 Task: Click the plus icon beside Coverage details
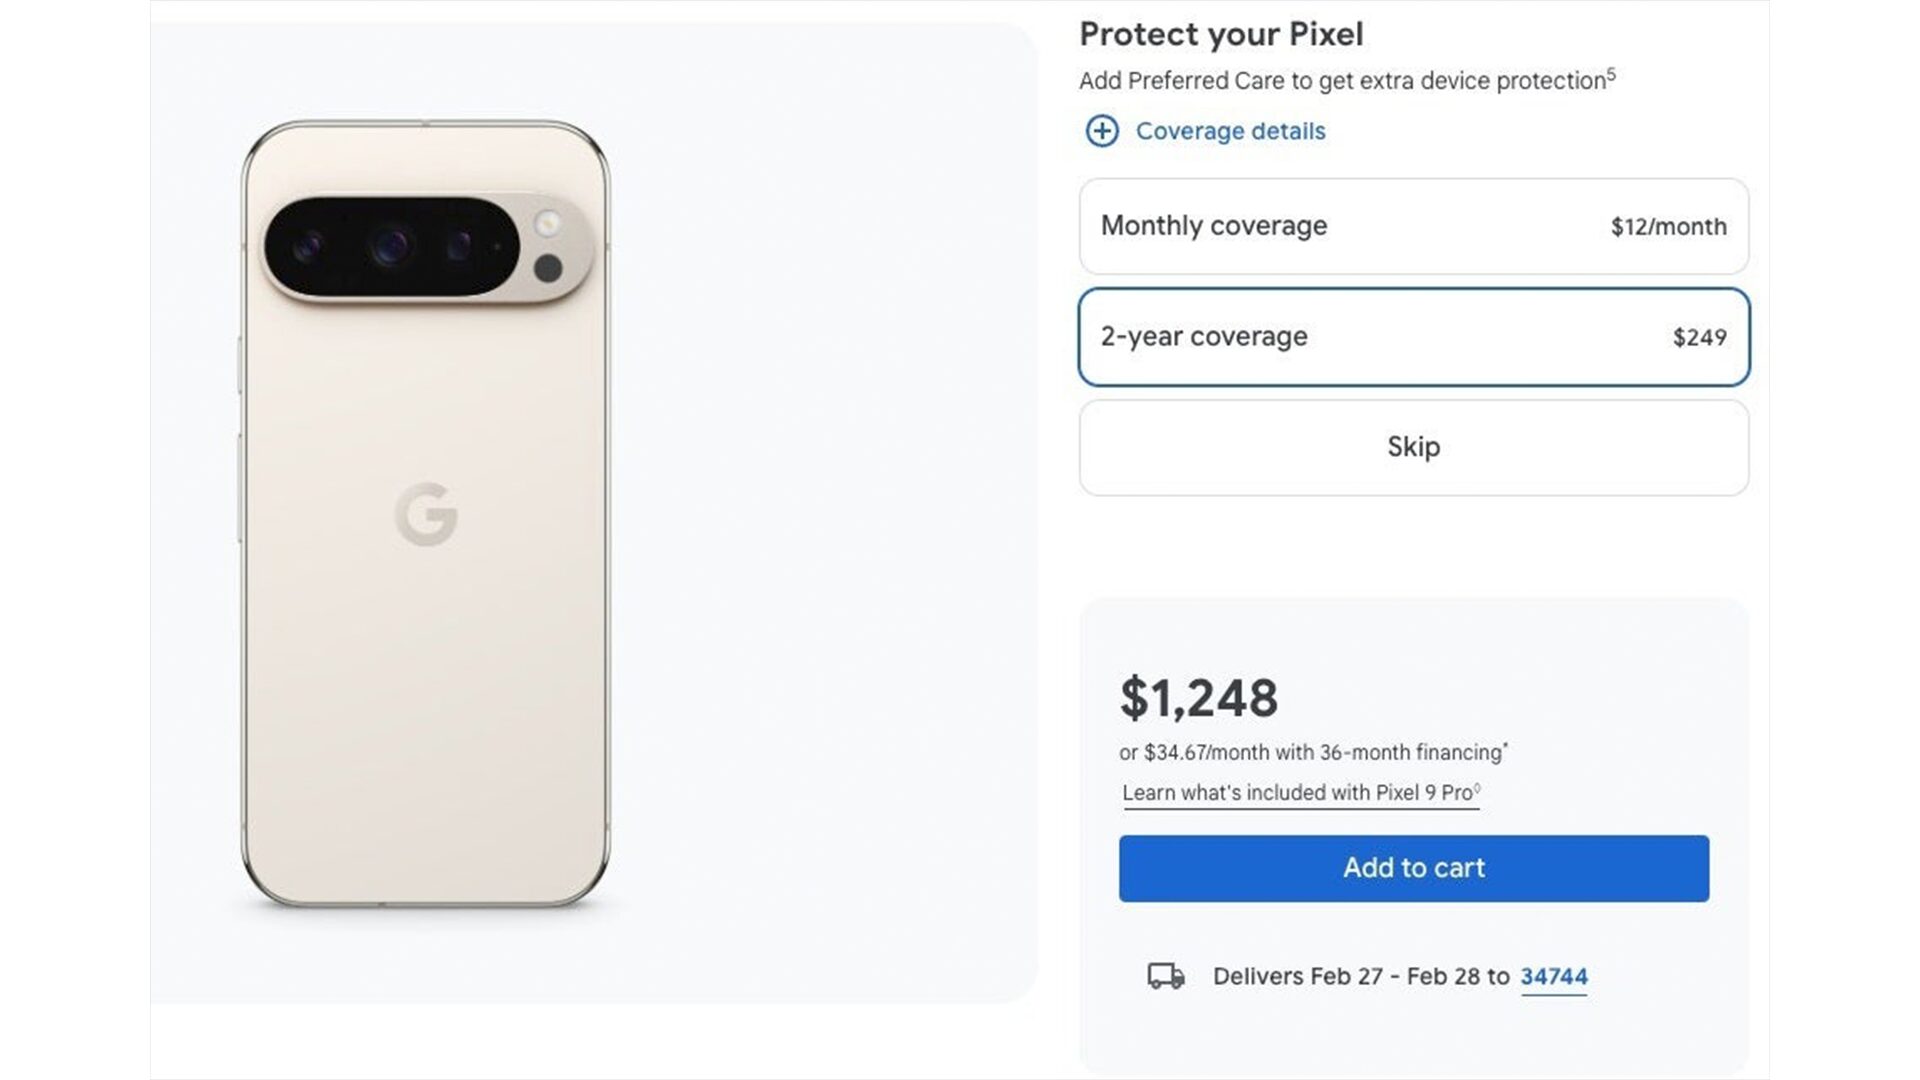1102,131
